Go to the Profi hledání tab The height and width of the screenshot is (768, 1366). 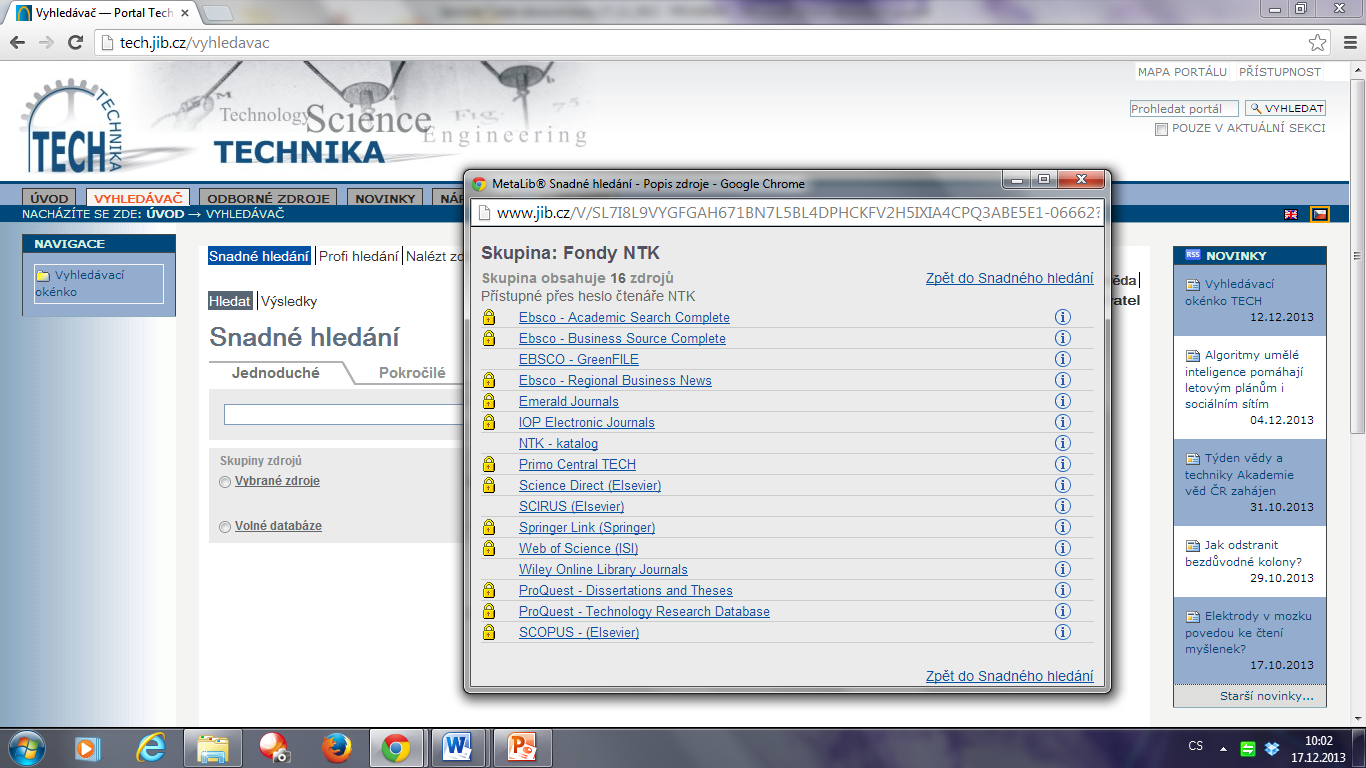(x=358, y=256)
